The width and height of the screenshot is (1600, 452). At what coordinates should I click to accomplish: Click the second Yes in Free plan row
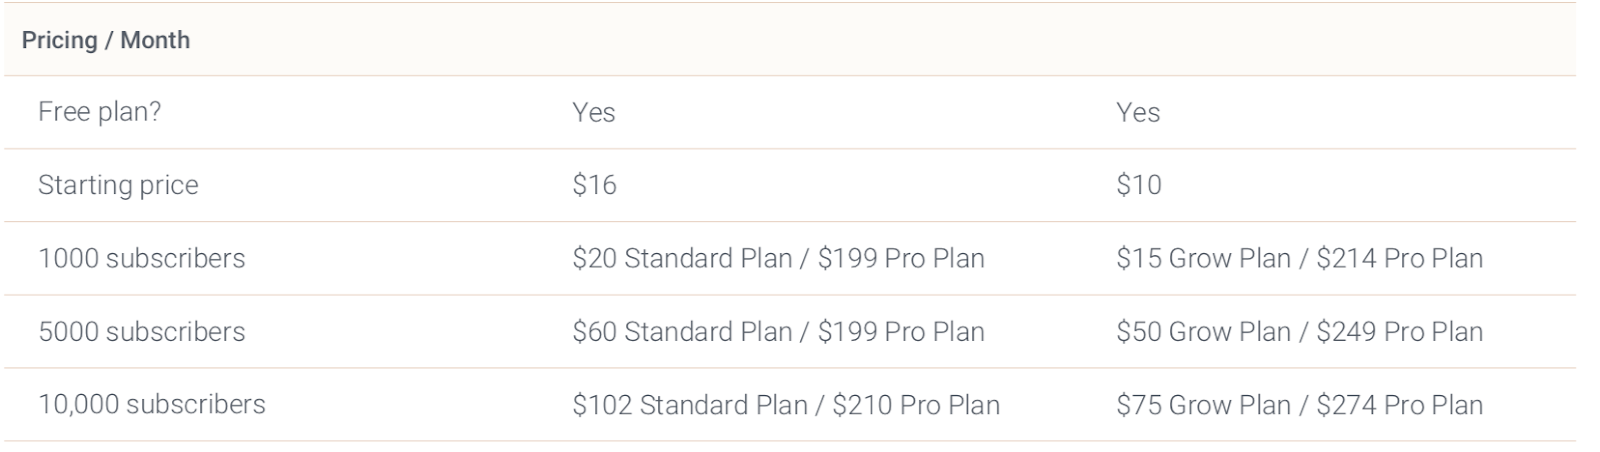click(1138, 112)
